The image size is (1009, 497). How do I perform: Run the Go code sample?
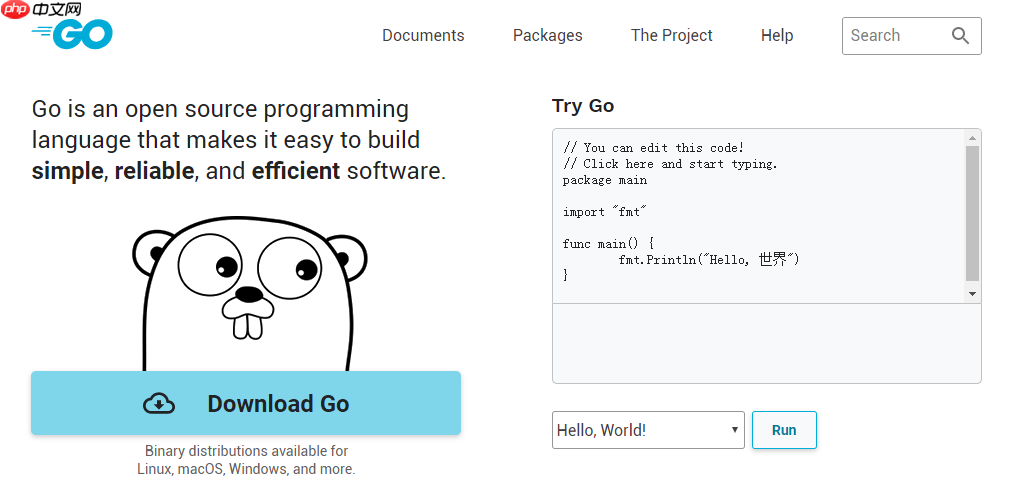[784, 430]
